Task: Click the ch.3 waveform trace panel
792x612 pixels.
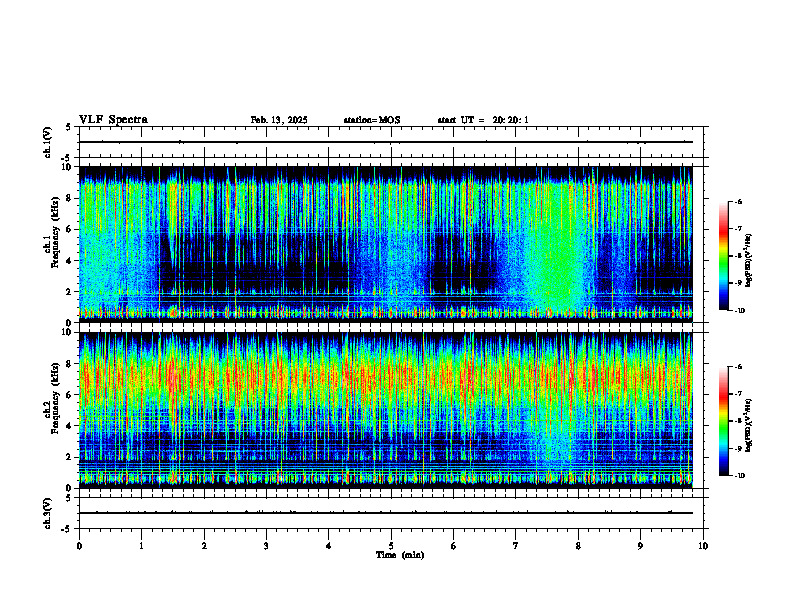Action: (x=391, y=513)
